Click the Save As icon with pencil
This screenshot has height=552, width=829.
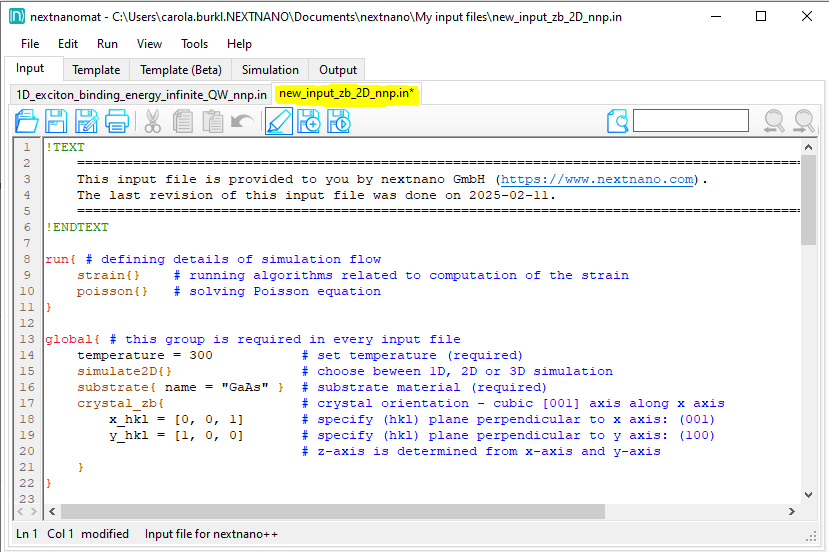pos(87,122)
